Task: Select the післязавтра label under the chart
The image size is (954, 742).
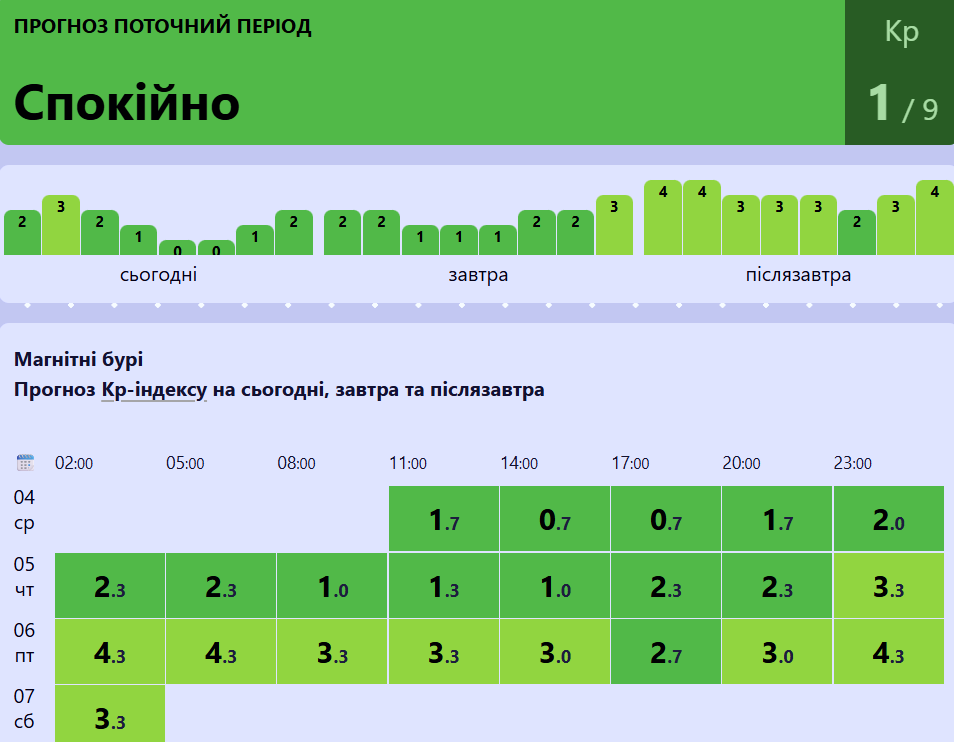Action: coord(798,275)
